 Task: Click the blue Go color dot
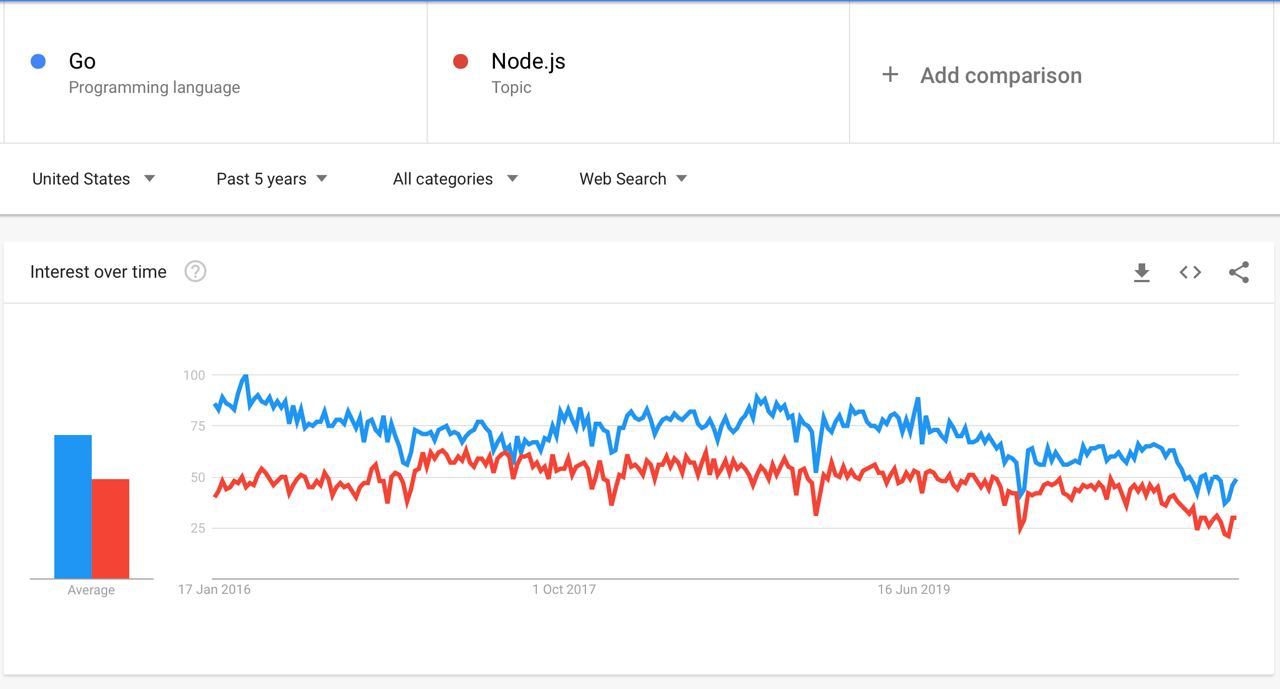pyautogui.click(x=39, y=62)
